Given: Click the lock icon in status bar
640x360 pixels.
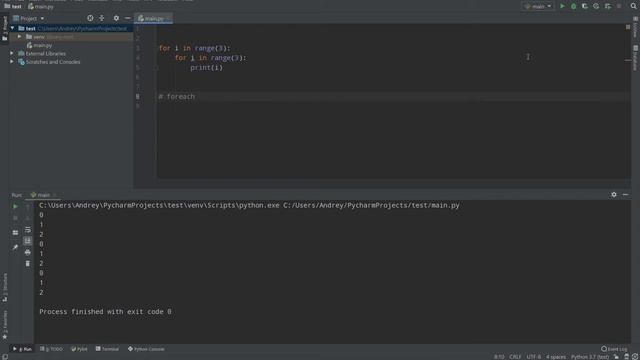Looking at the screenshot, I should 616,357.
